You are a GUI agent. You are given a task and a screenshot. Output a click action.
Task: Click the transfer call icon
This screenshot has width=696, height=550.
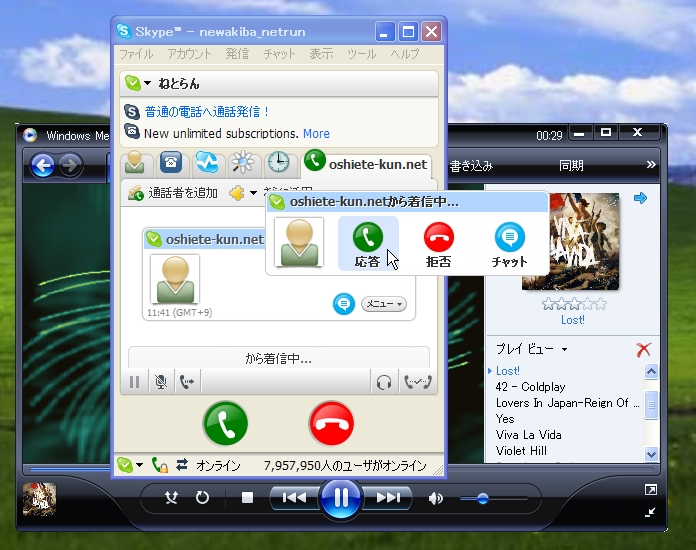(187, 382)
